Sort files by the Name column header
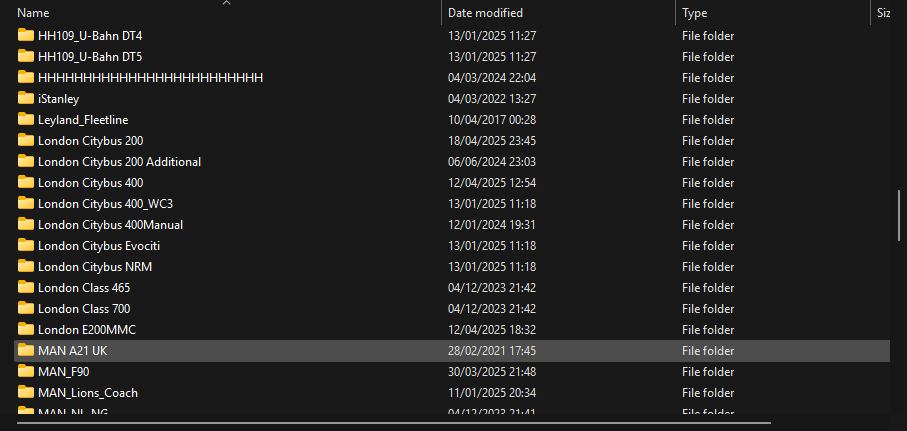This screenshot has height=431, width=907. click(x=34, y=13)
